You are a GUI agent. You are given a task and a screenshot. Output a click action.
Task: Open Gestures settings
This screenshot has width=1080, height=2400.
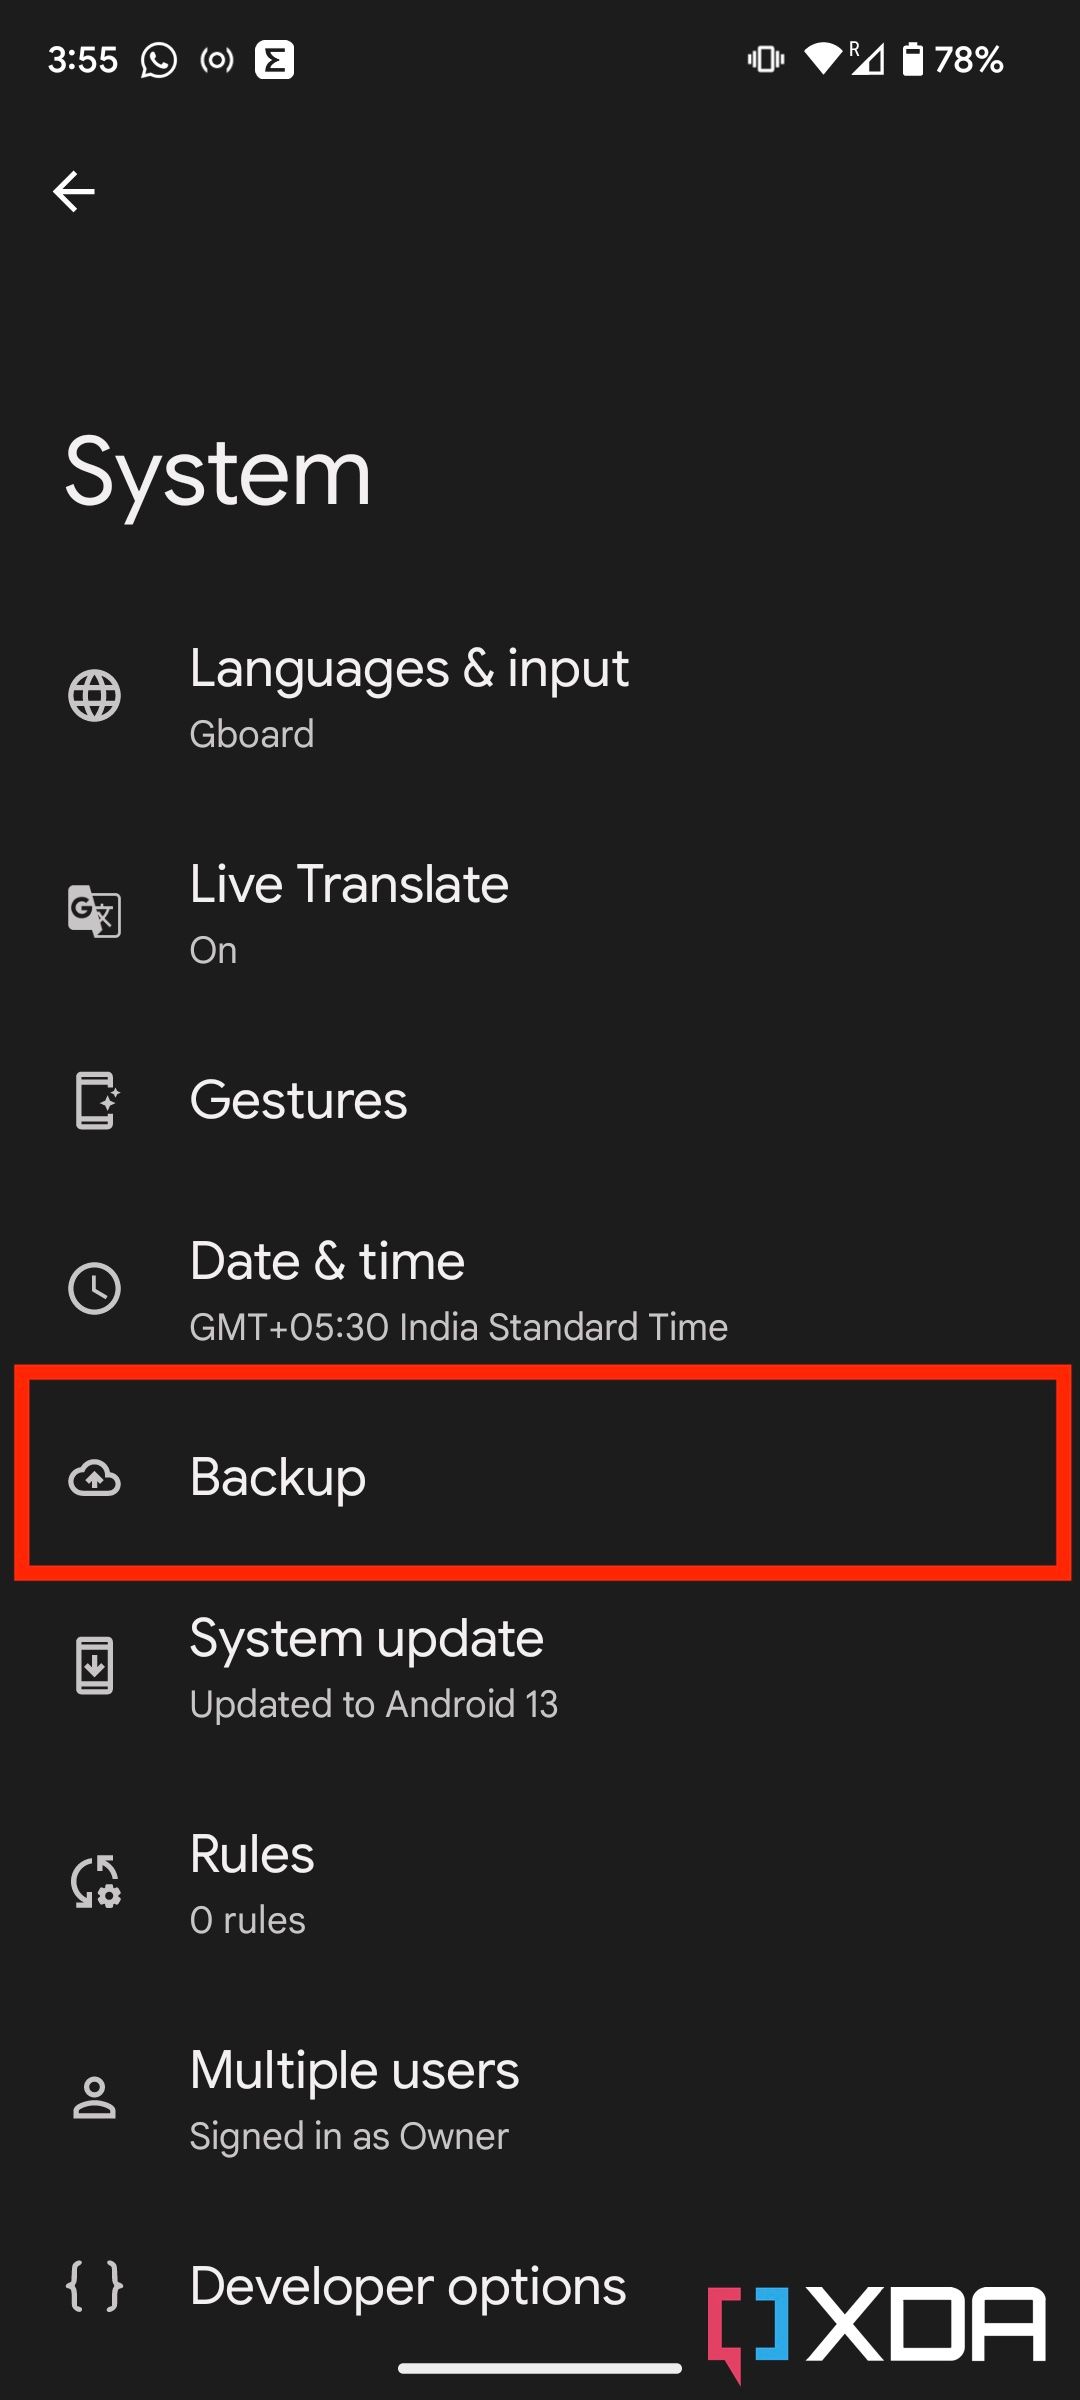click(540, 1100)
